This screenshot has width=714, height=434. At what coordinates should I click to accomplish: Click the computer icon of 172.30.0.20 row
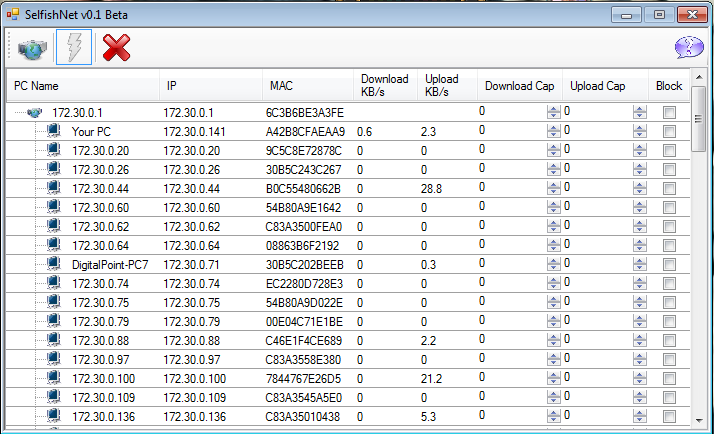[54, 150]
